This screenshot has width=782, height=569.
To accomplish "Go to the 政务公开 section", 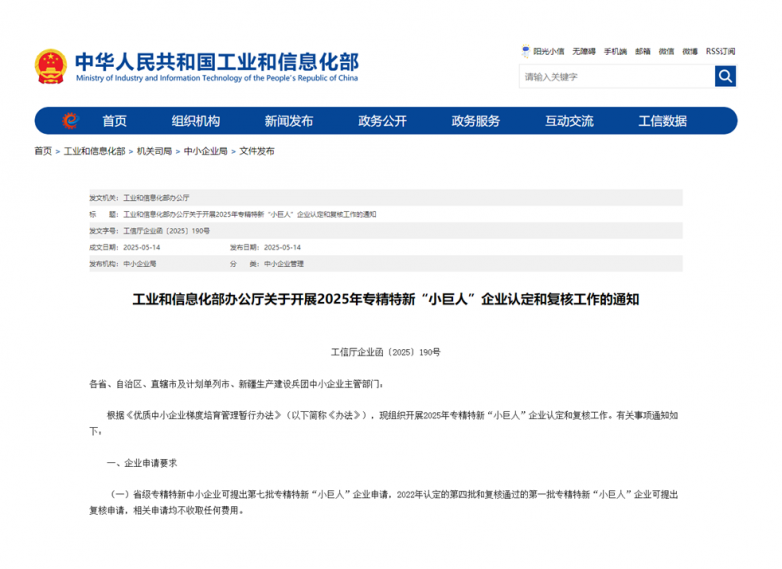I will coord(382,121).
